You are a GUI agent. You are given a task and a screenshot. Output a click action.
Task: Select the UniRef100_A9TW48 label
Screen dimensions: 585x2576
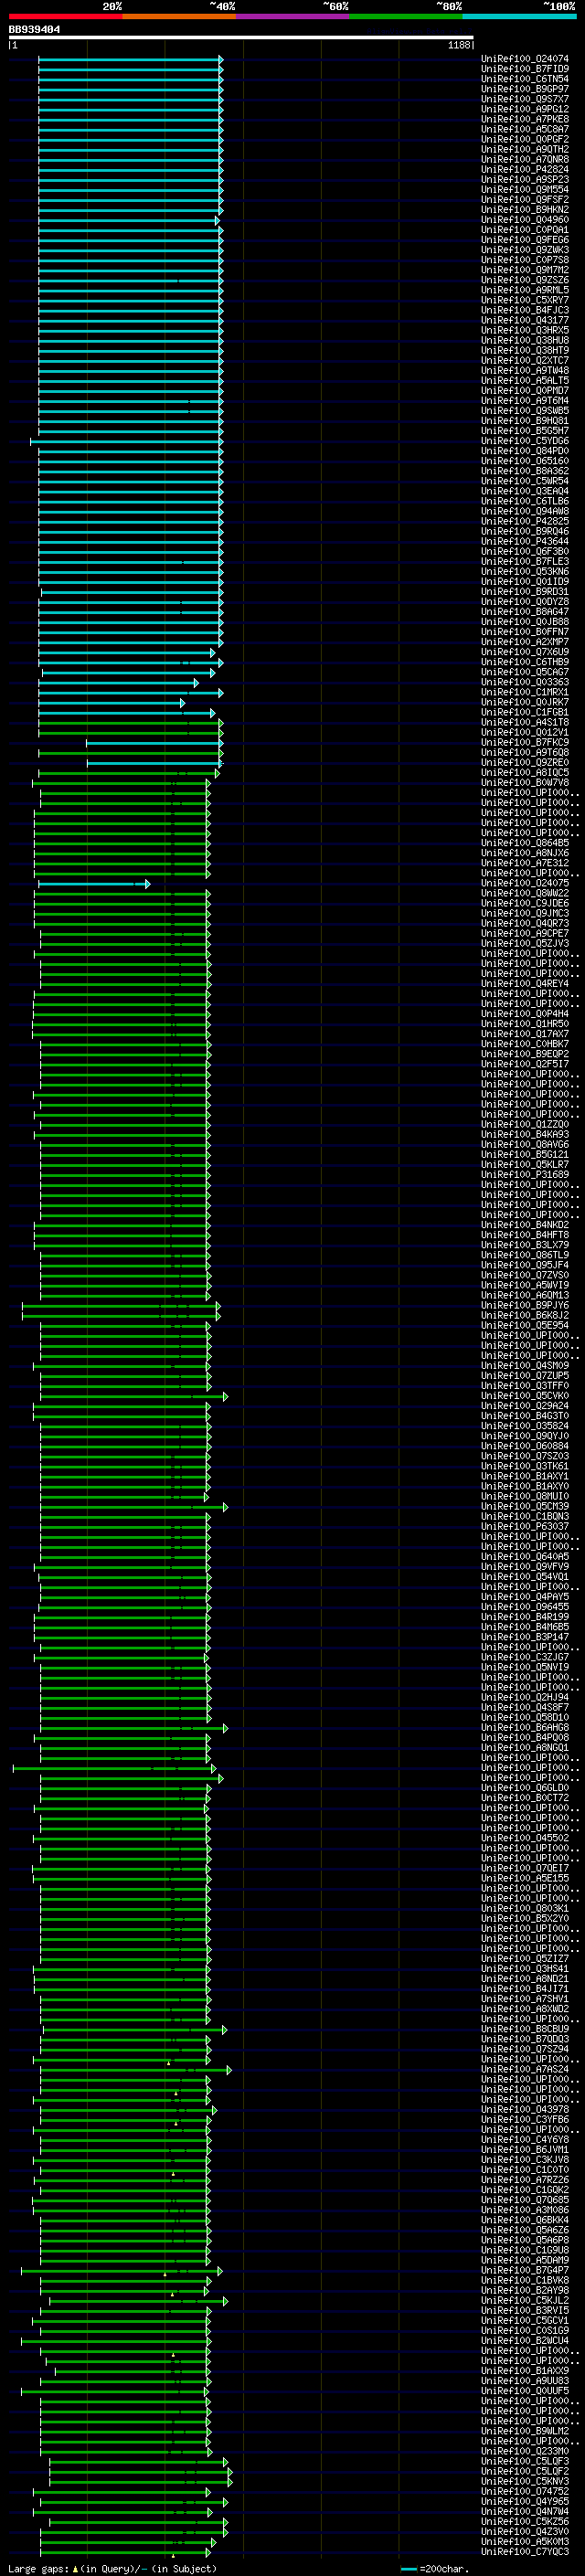click(525, 371)
